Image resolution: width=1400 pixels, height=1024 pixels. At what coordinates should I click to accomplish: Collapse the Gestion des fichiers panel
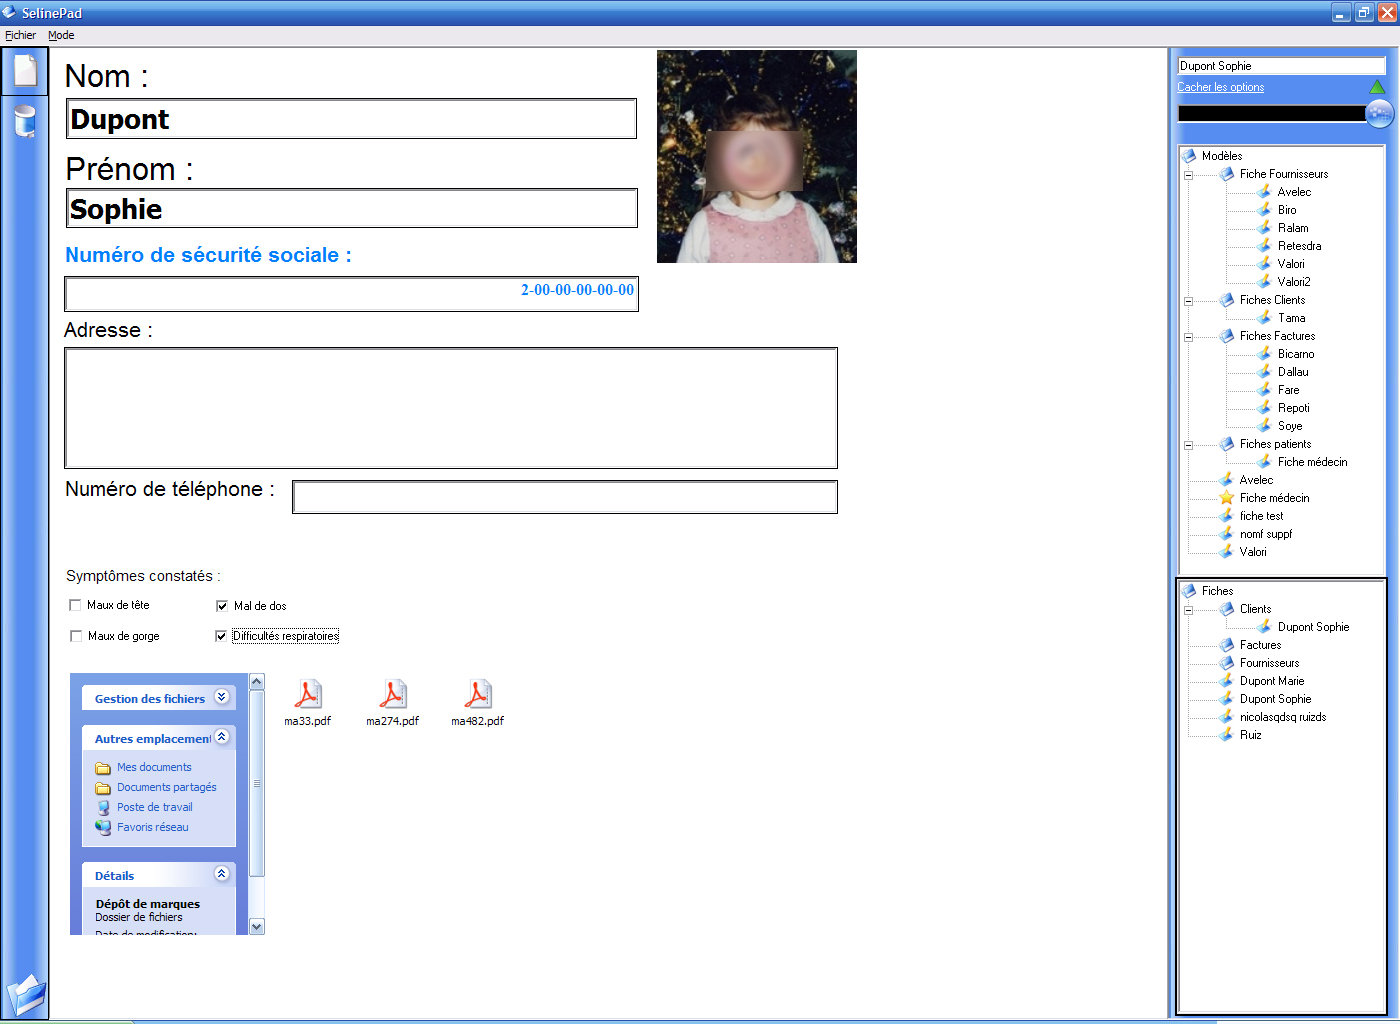[221, 697]
